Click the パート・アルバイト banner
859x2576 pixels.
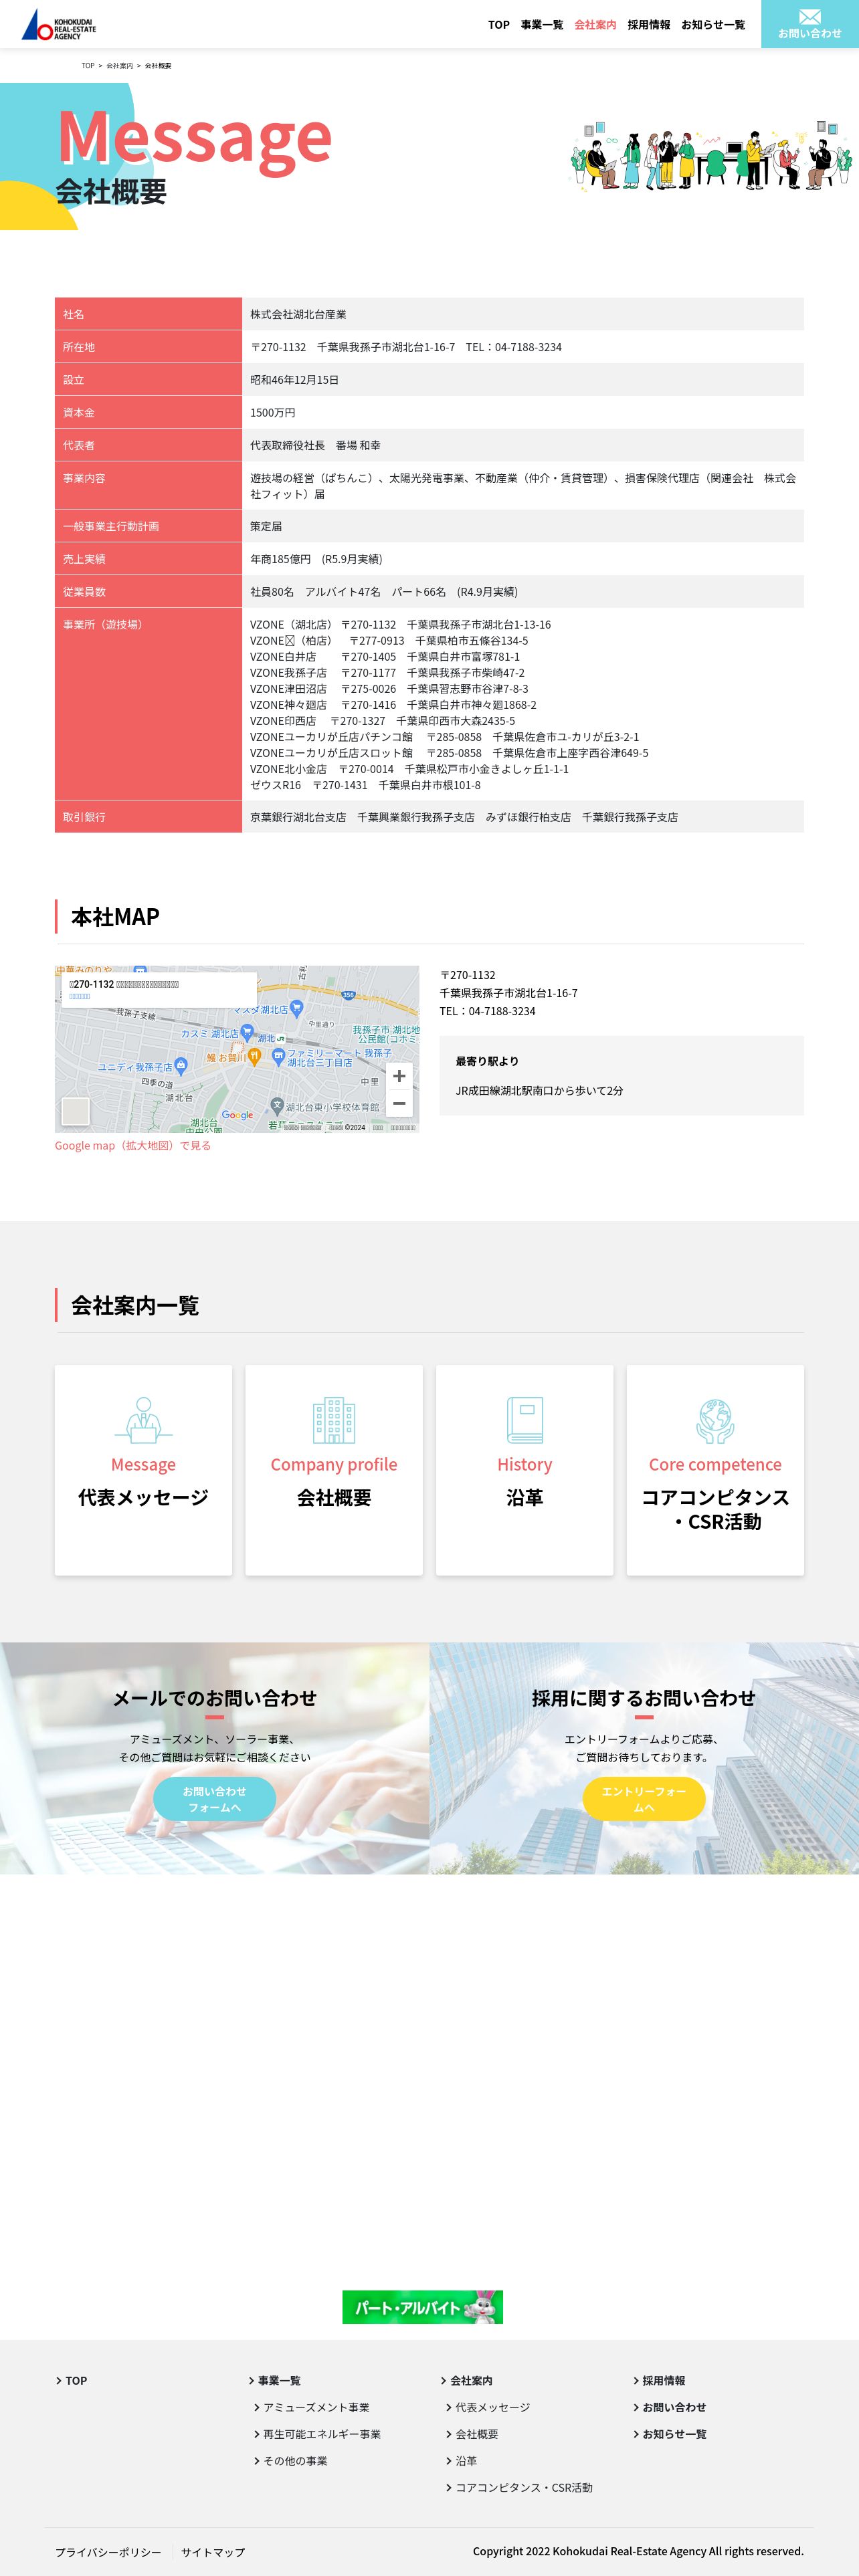click(422, 2307)
